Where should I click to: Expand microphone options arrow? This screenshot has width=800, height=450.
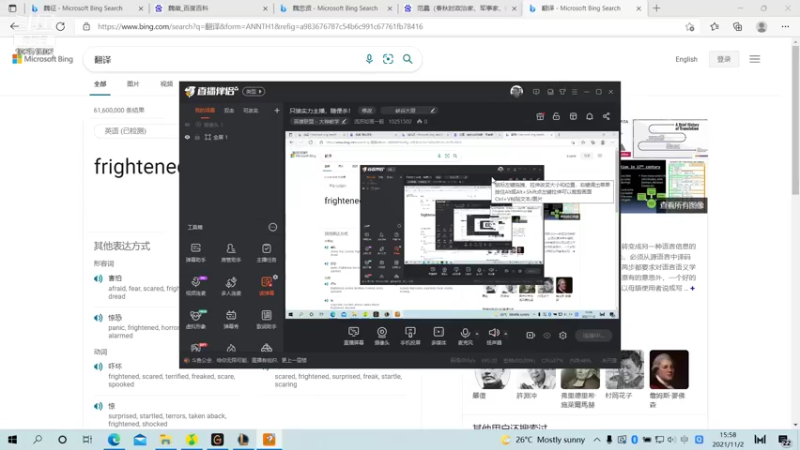point(477,334)
